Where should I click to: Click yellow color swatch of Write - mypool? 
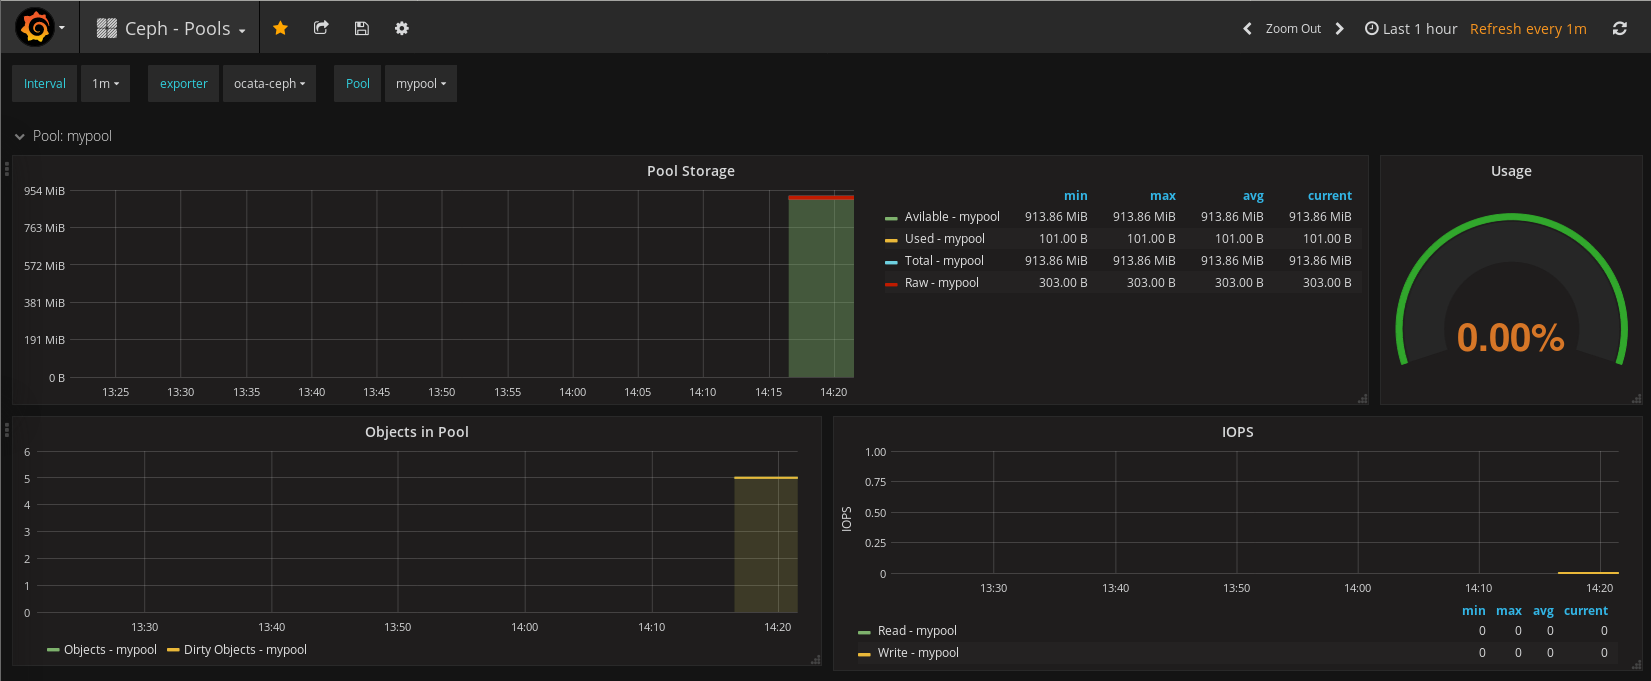(x=864, y=654)
